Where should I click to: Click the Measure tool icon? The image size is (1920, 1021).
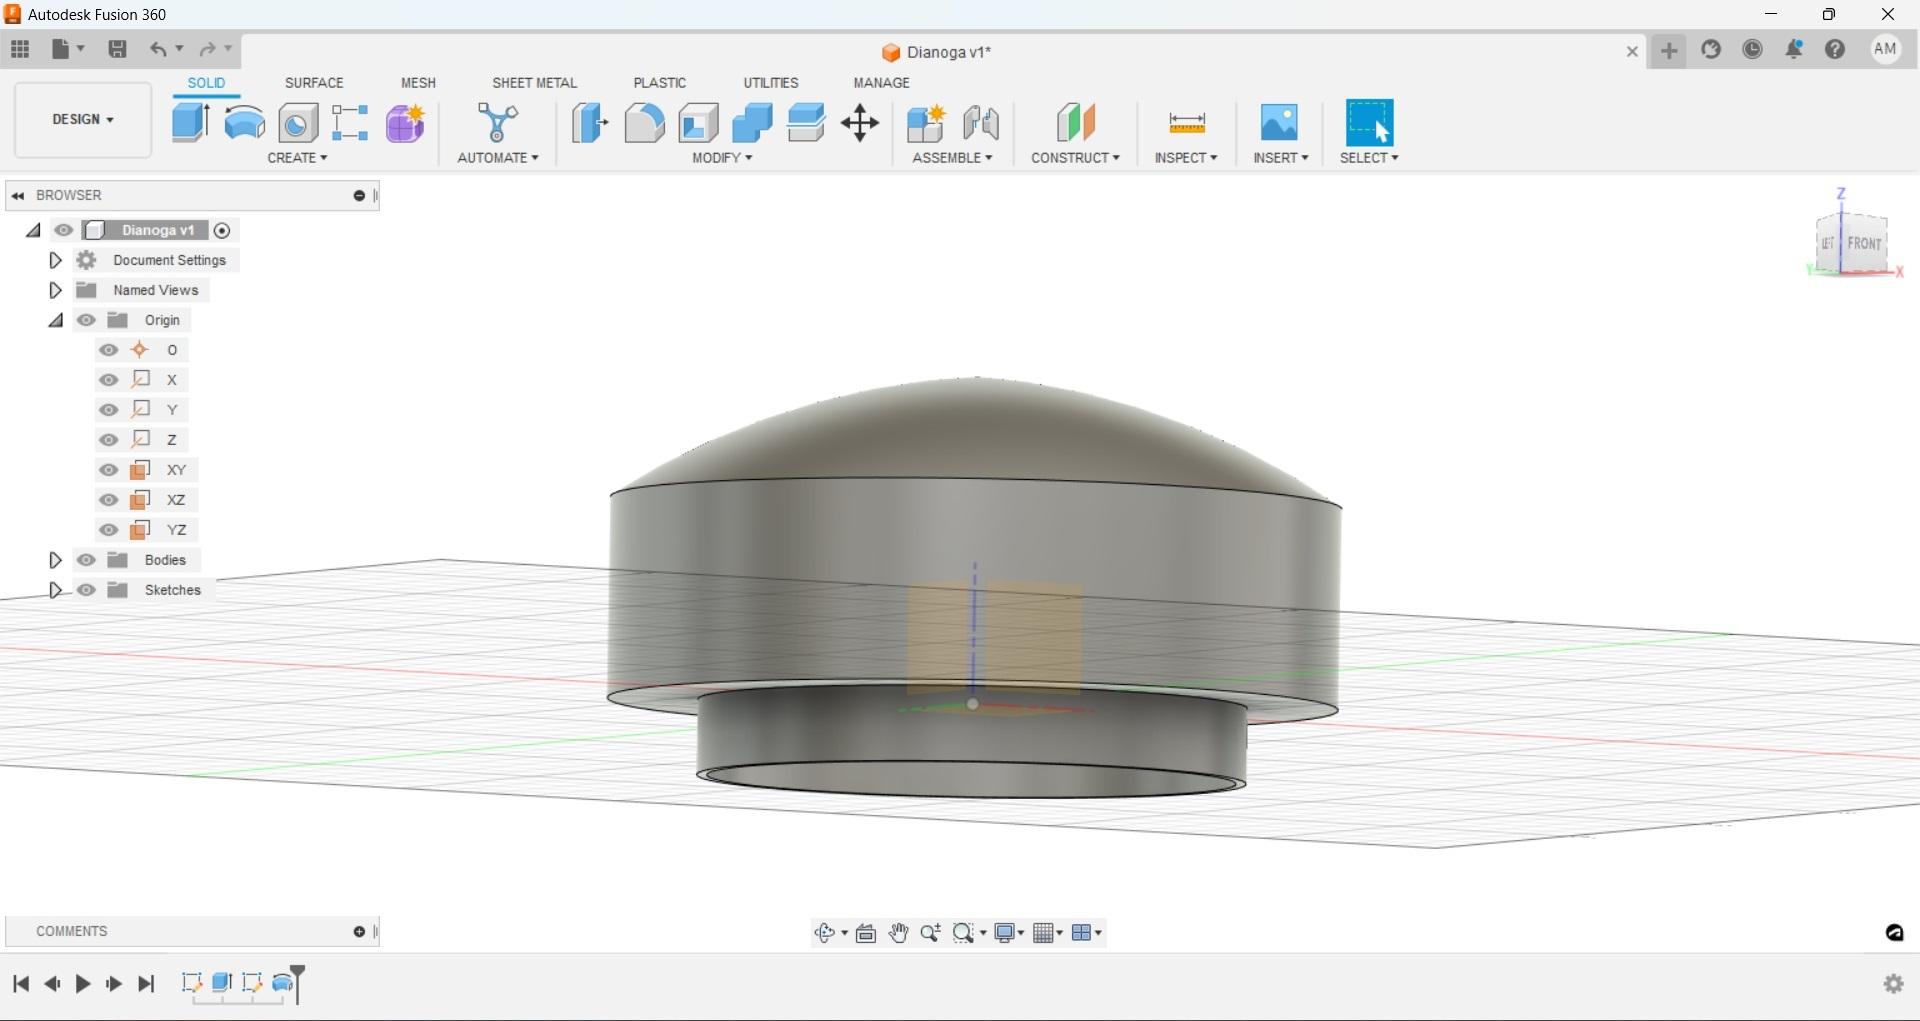1186,123
